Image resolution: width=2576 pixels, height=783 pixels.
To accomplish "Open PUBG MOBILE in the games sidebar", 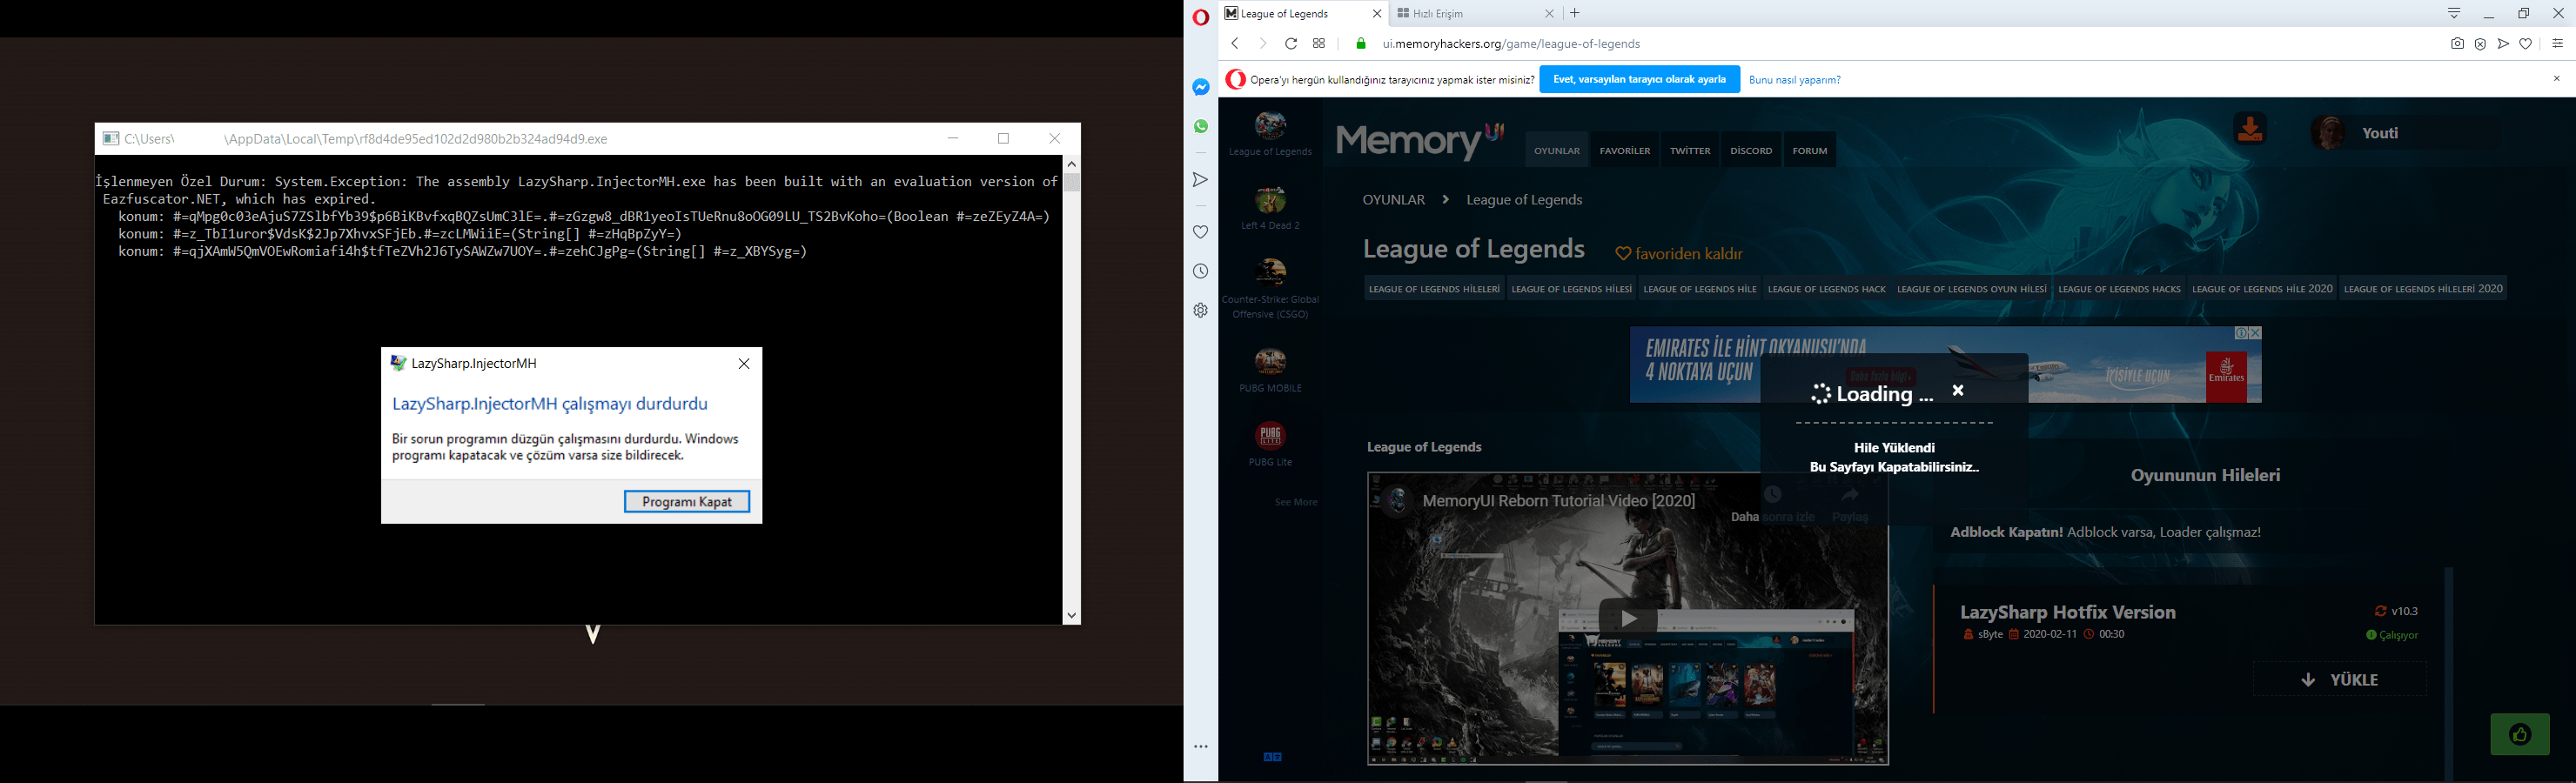I will click(1270, 370).
